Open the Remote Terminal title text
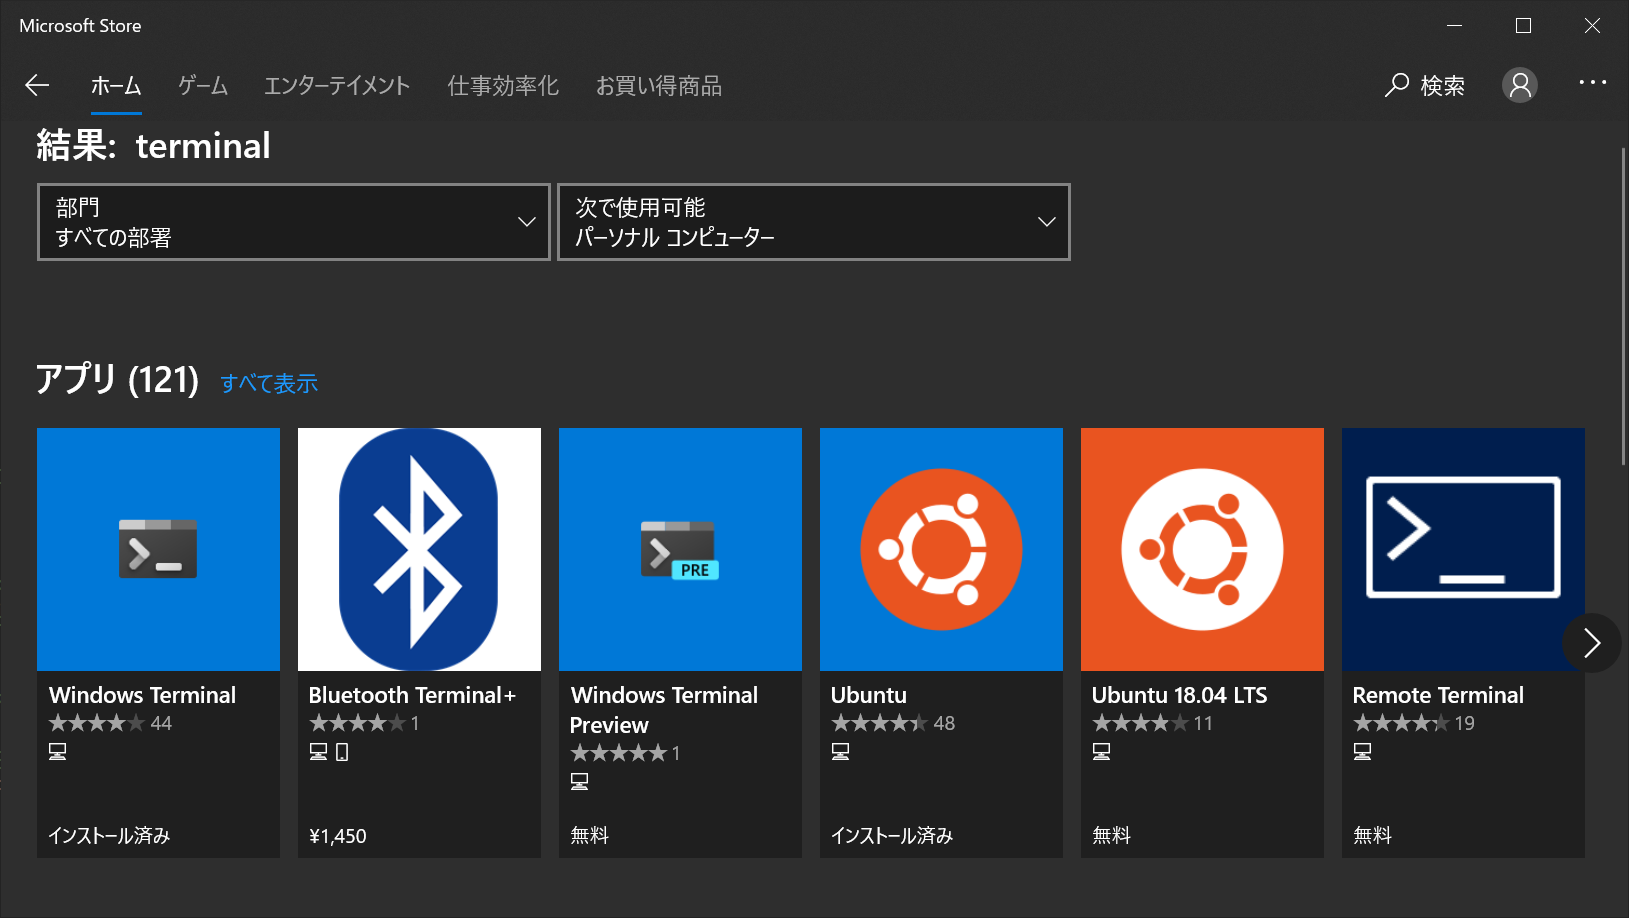1629x918 pixels. [x=1438, y=695]
